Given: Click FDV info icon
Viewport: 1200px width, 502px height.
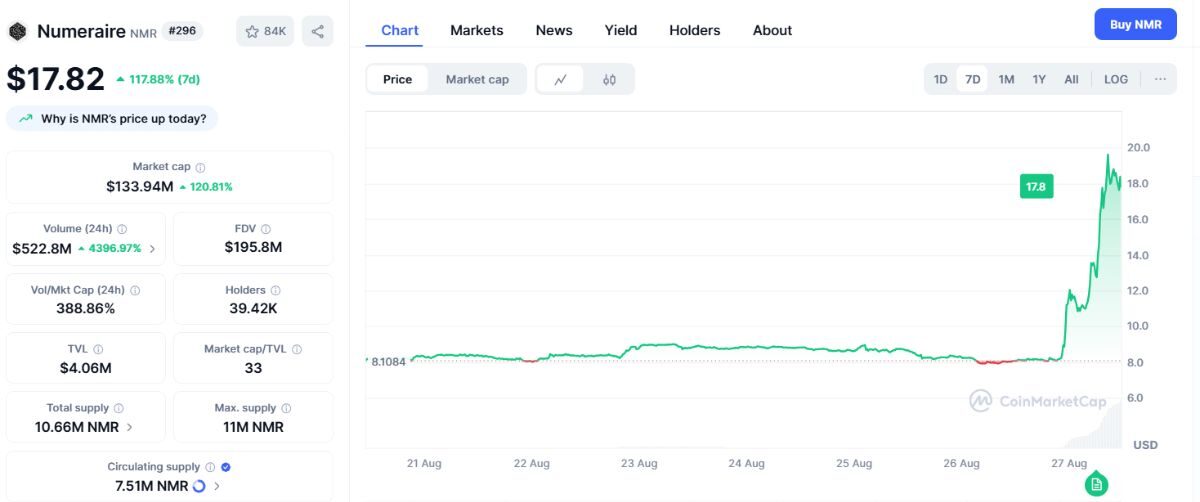Looking at the screenshot, I should (266, 229).
